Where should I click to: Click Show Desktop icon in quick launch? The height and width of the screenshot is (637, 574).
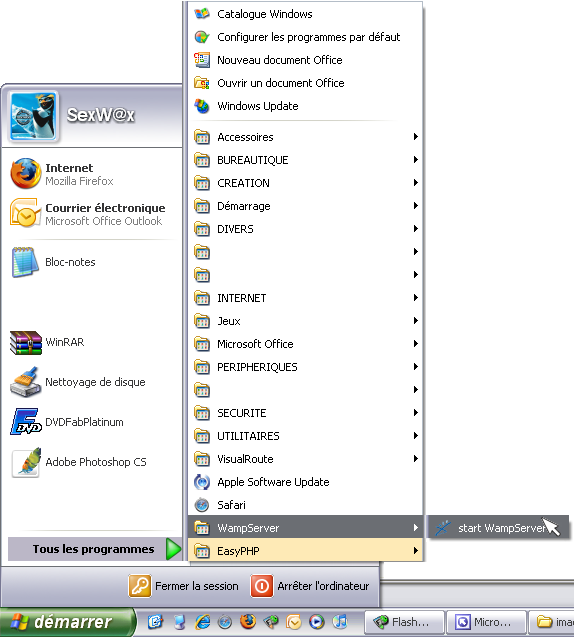[155, 622]
